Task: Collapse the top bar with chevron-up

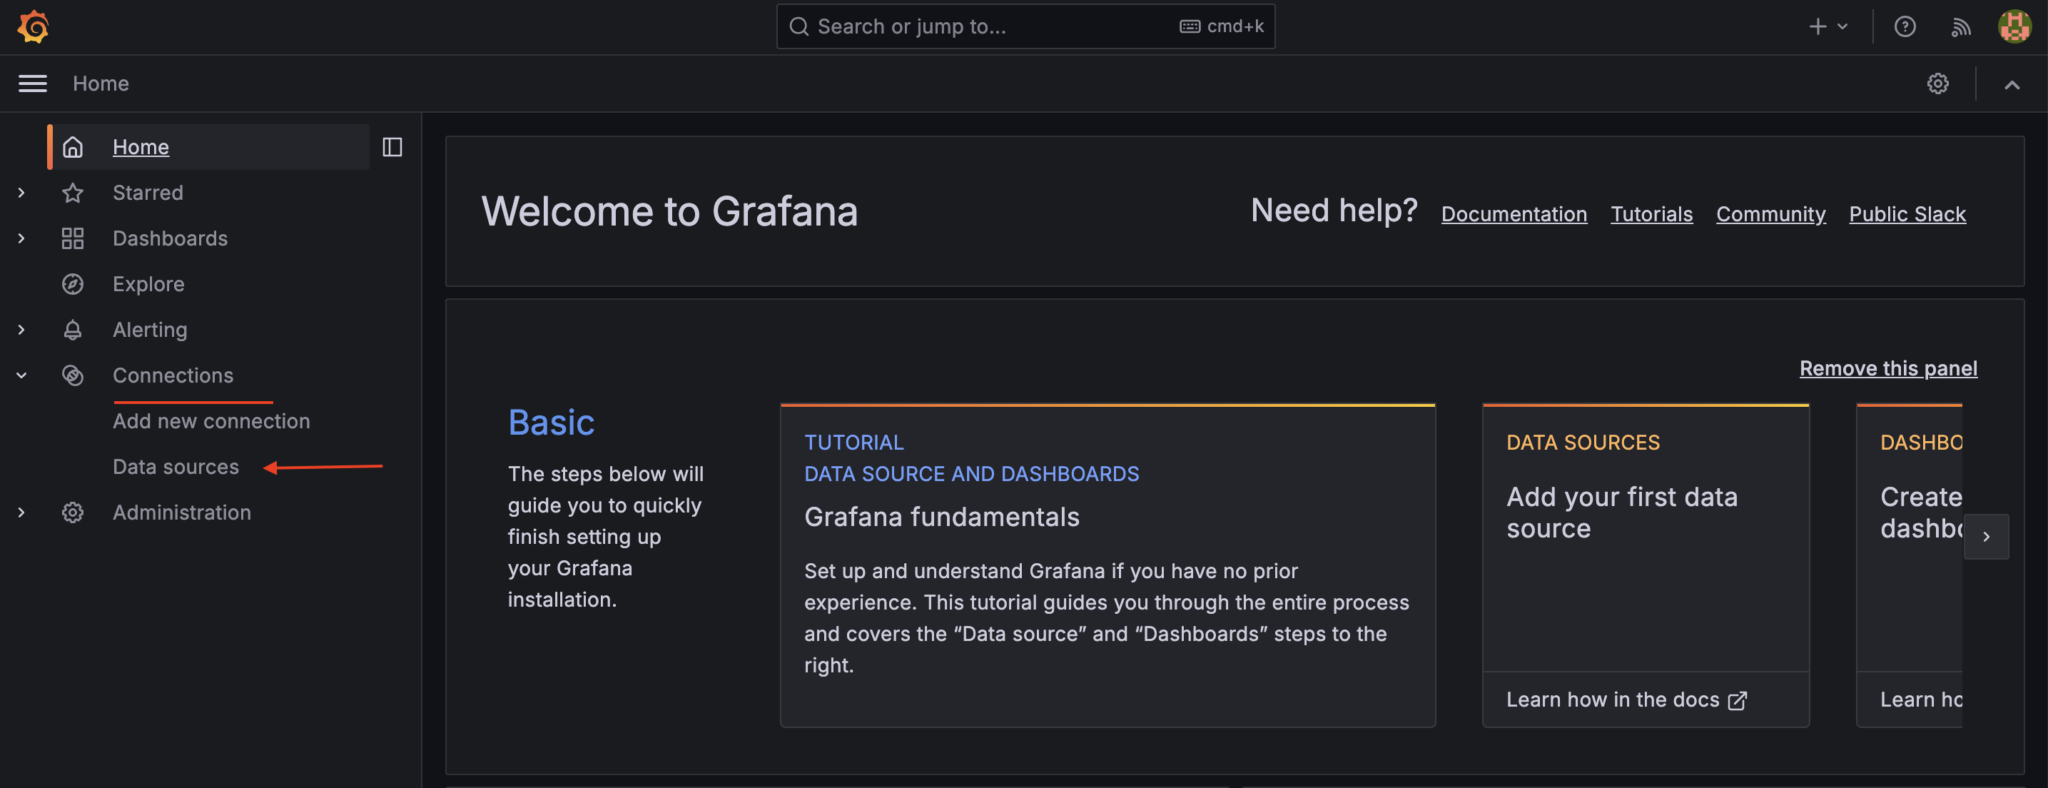Action: 2012,85
